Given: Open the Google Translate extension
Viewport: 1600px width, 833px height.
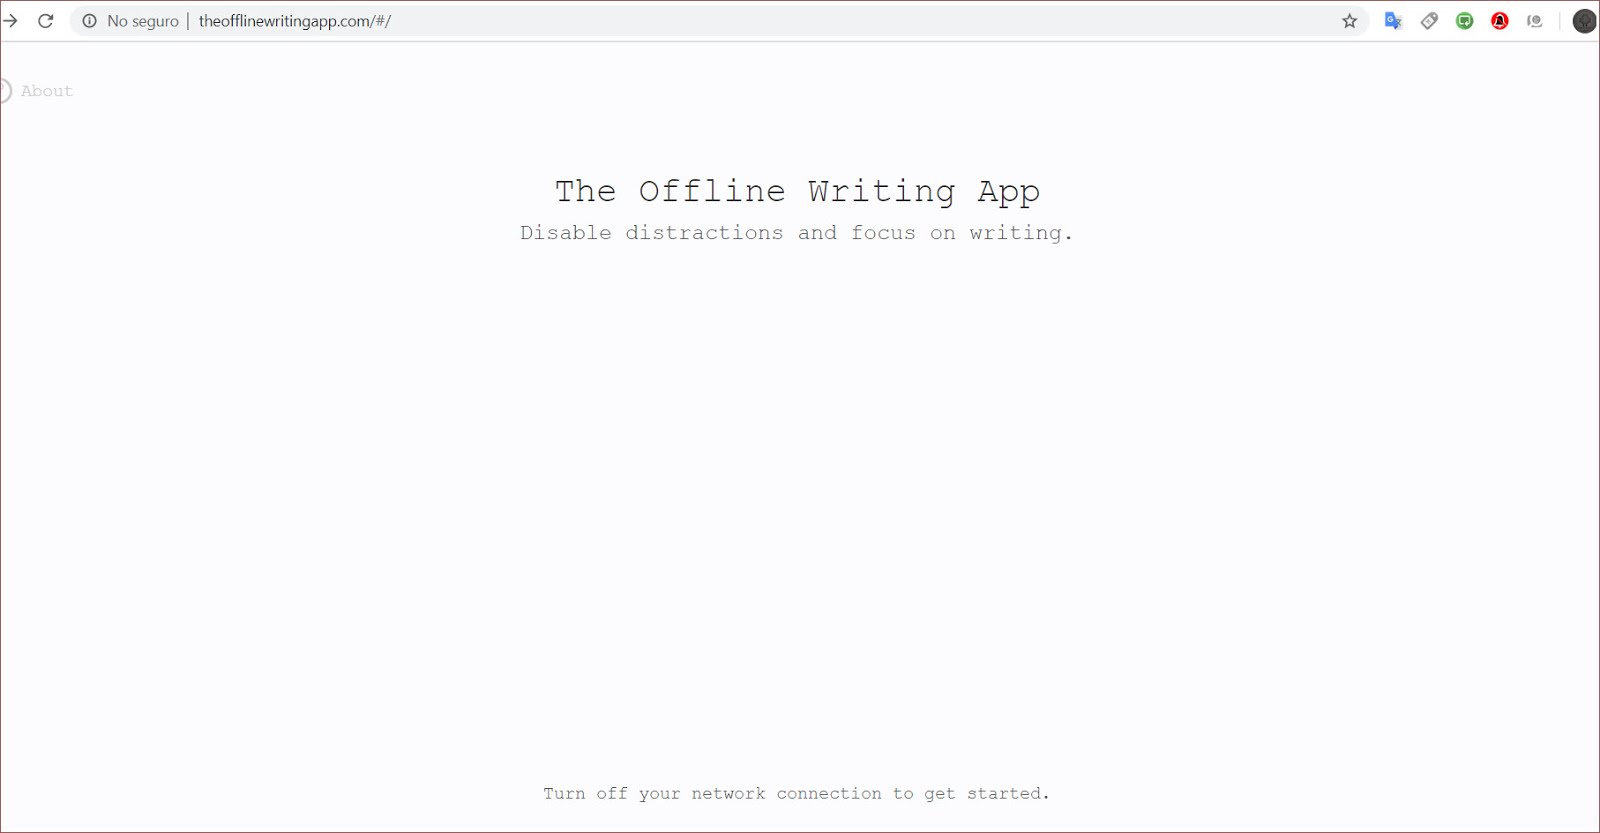Looking at the screenshot, I should pos(1393,21).
